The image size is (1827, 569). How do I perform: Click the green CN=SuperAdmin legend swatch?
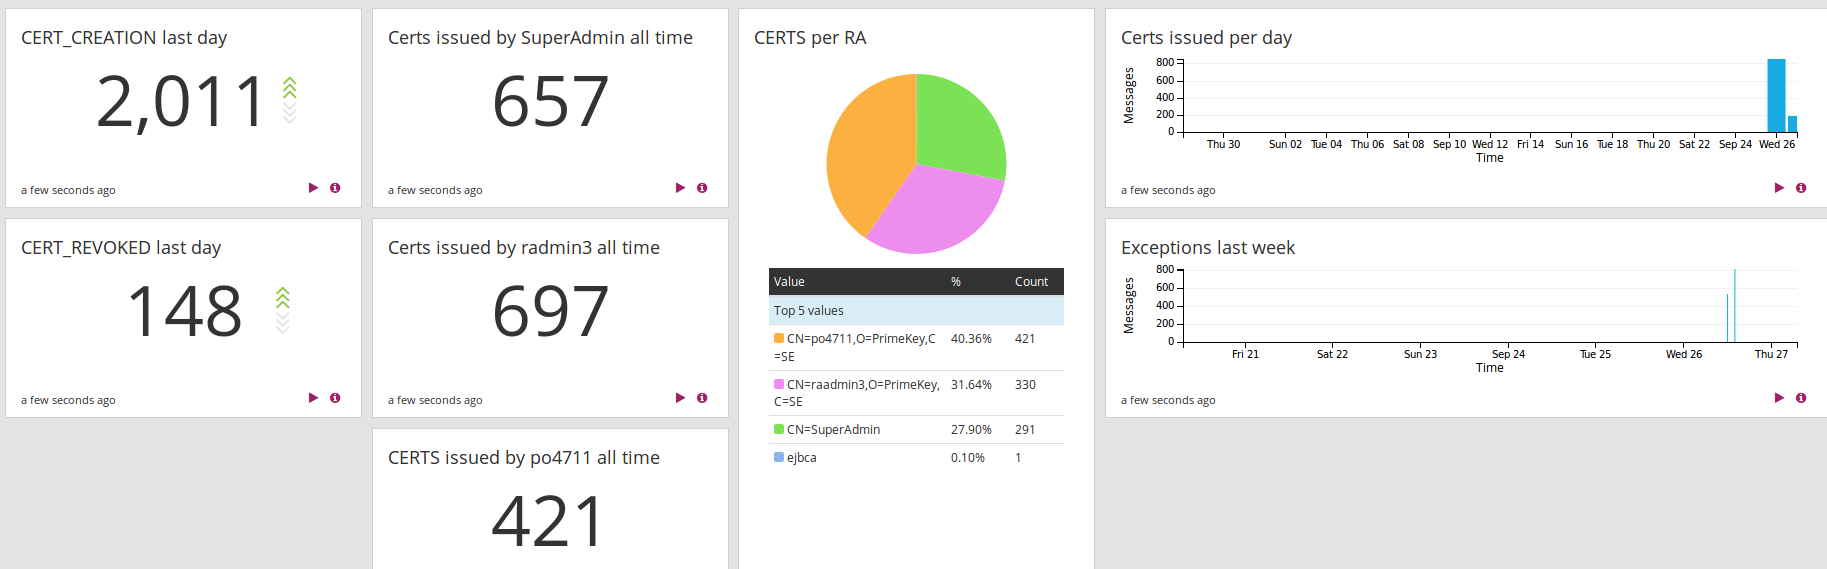pyautogui.click(x=779, y=430)
